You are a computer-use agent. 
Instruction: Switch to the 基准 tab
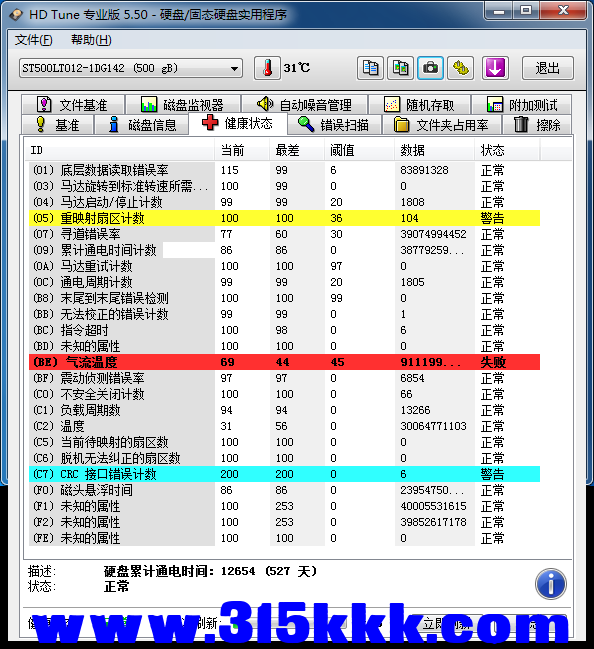[58, 125]
